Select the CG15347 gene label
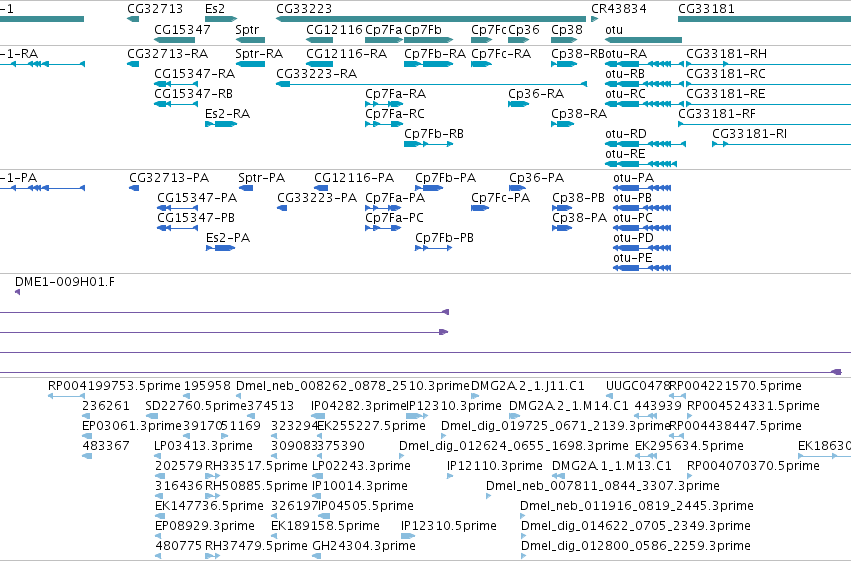Image resolution: width=851 pixels, height=561 pixels. (182, 30)
